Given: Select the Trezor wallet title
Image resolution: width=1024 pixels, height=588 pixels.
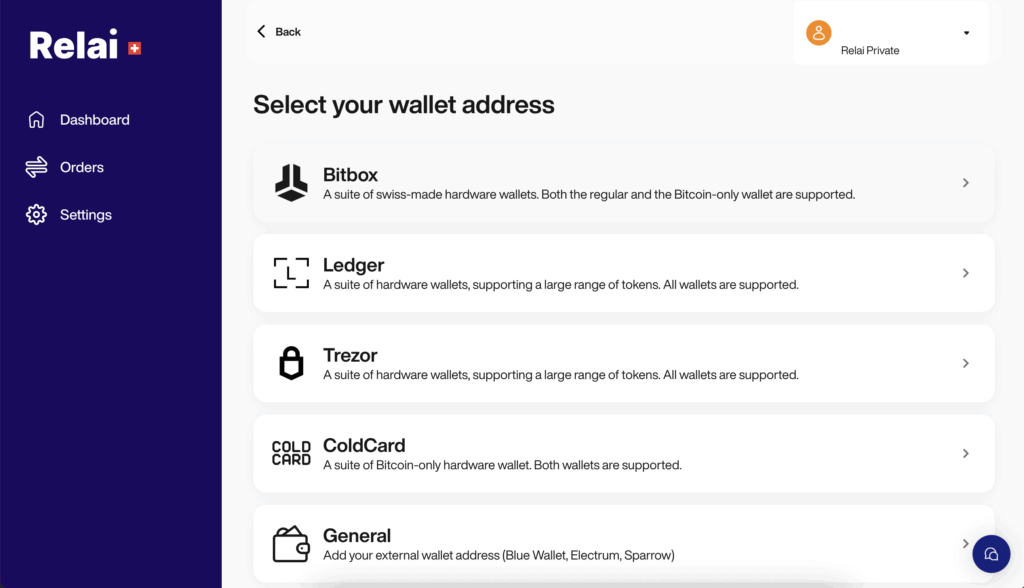Looking at the screenshot, I should (350, 355).
